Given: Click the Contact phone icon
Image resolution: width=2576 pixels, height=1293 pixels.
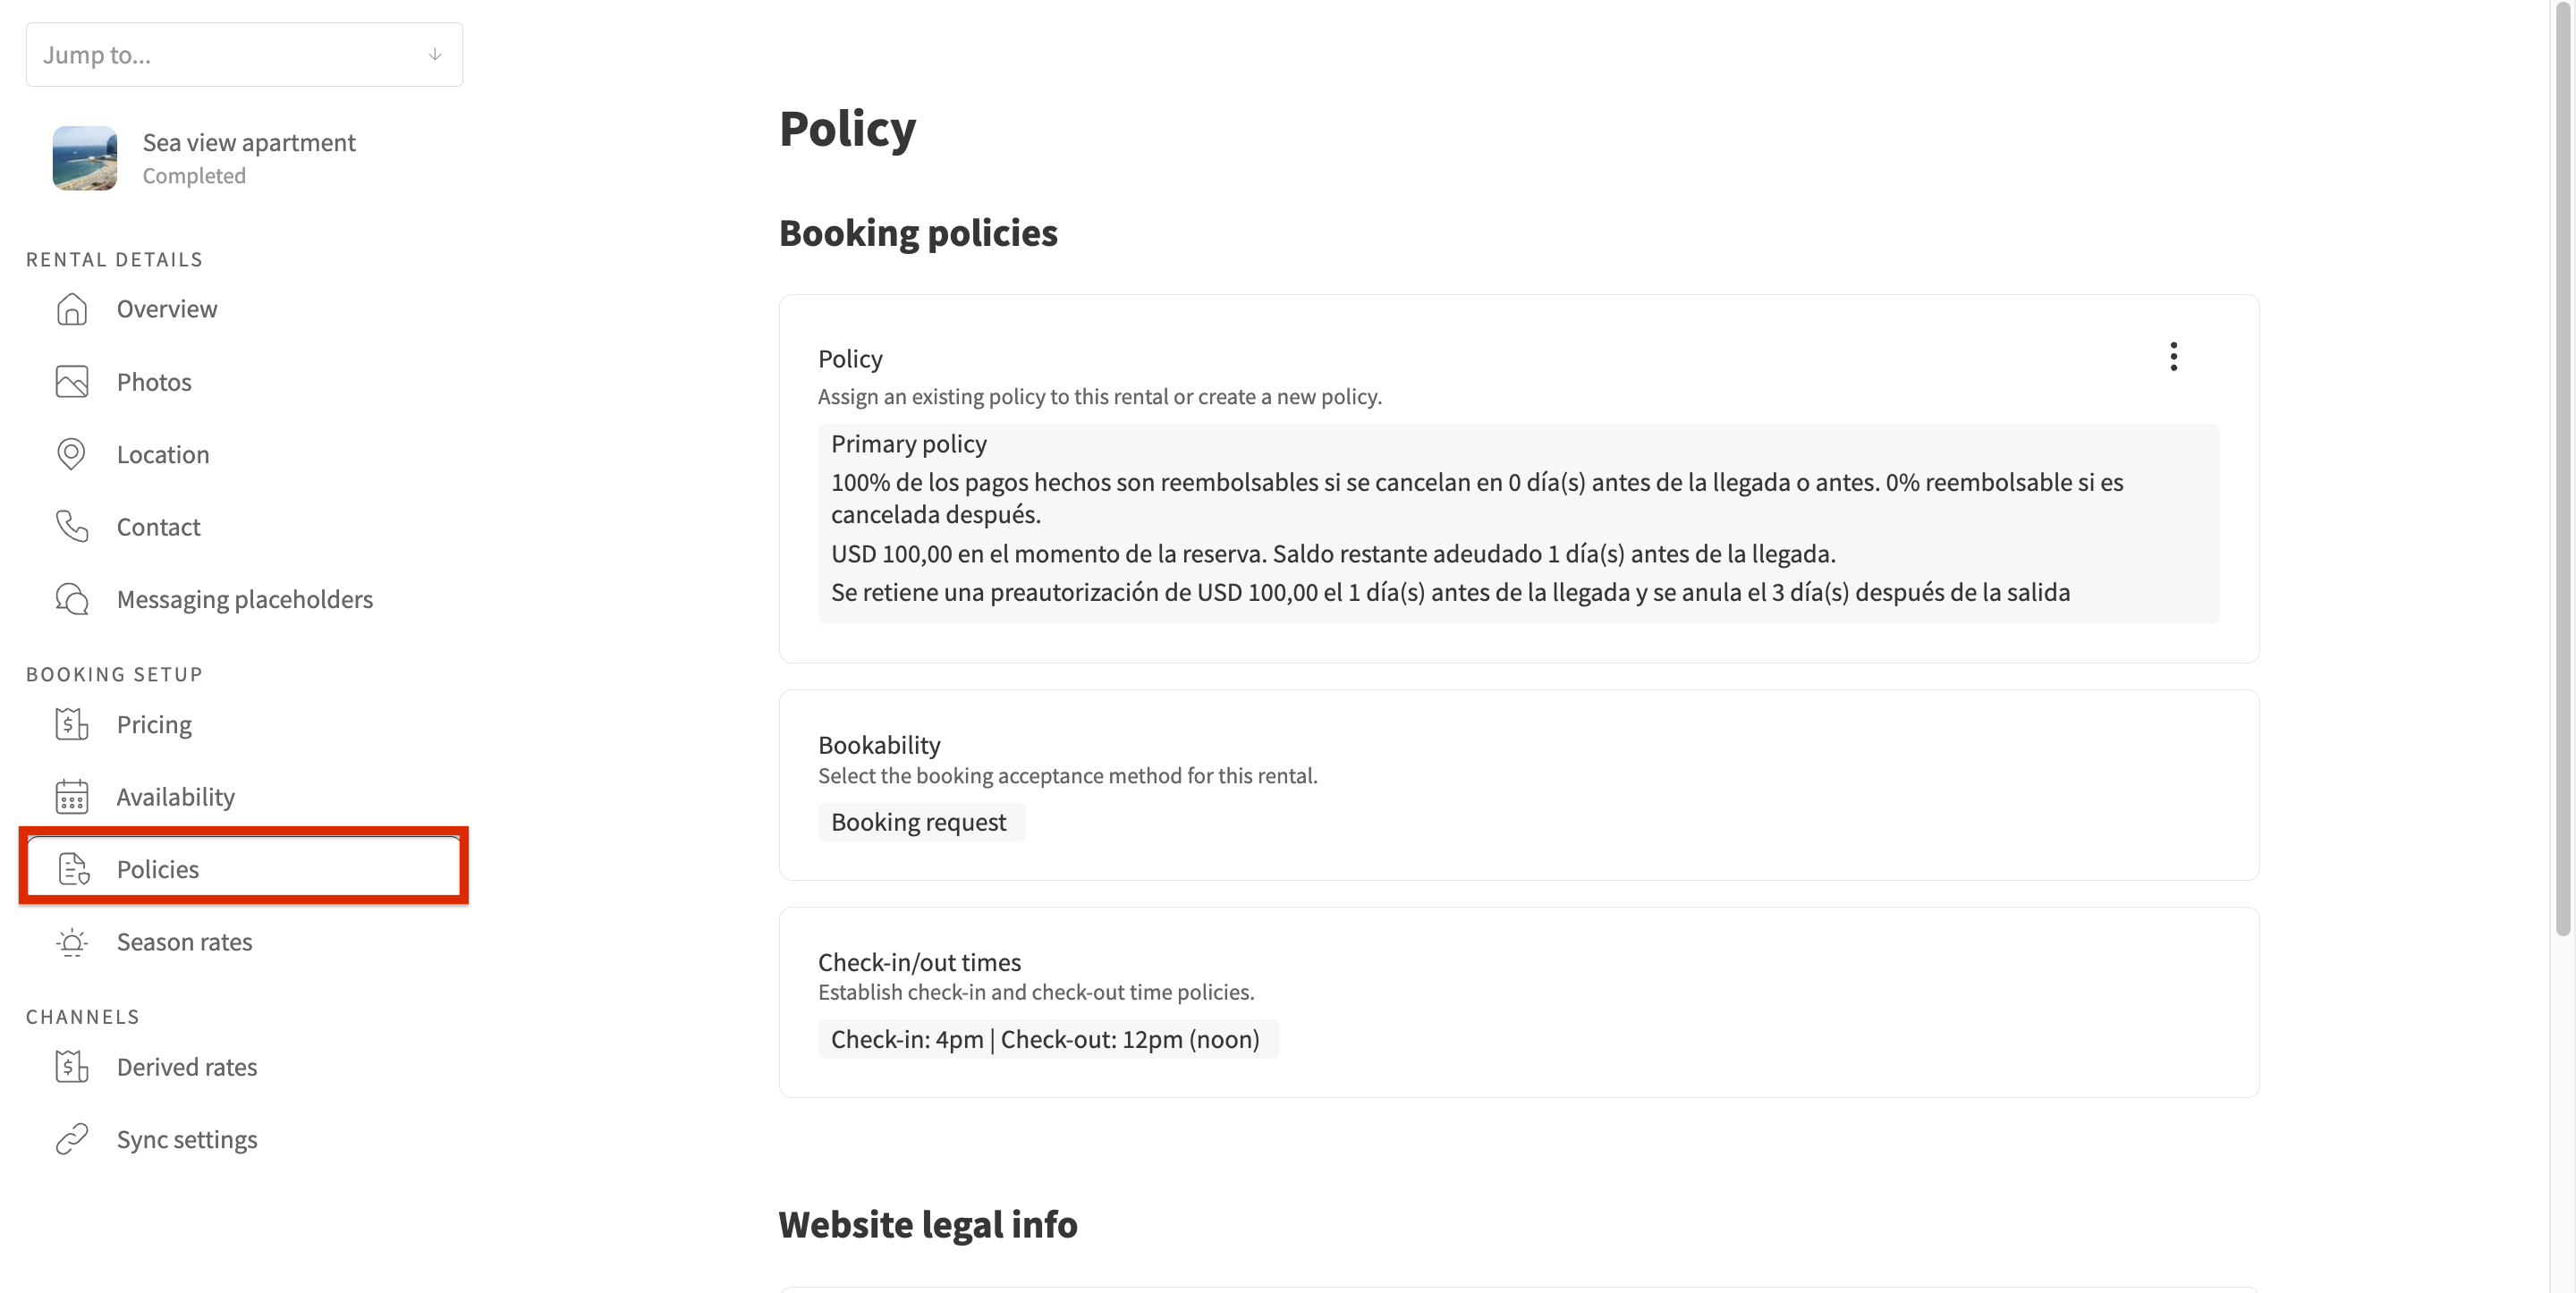Looking at the screenshot, I should 72,526.
